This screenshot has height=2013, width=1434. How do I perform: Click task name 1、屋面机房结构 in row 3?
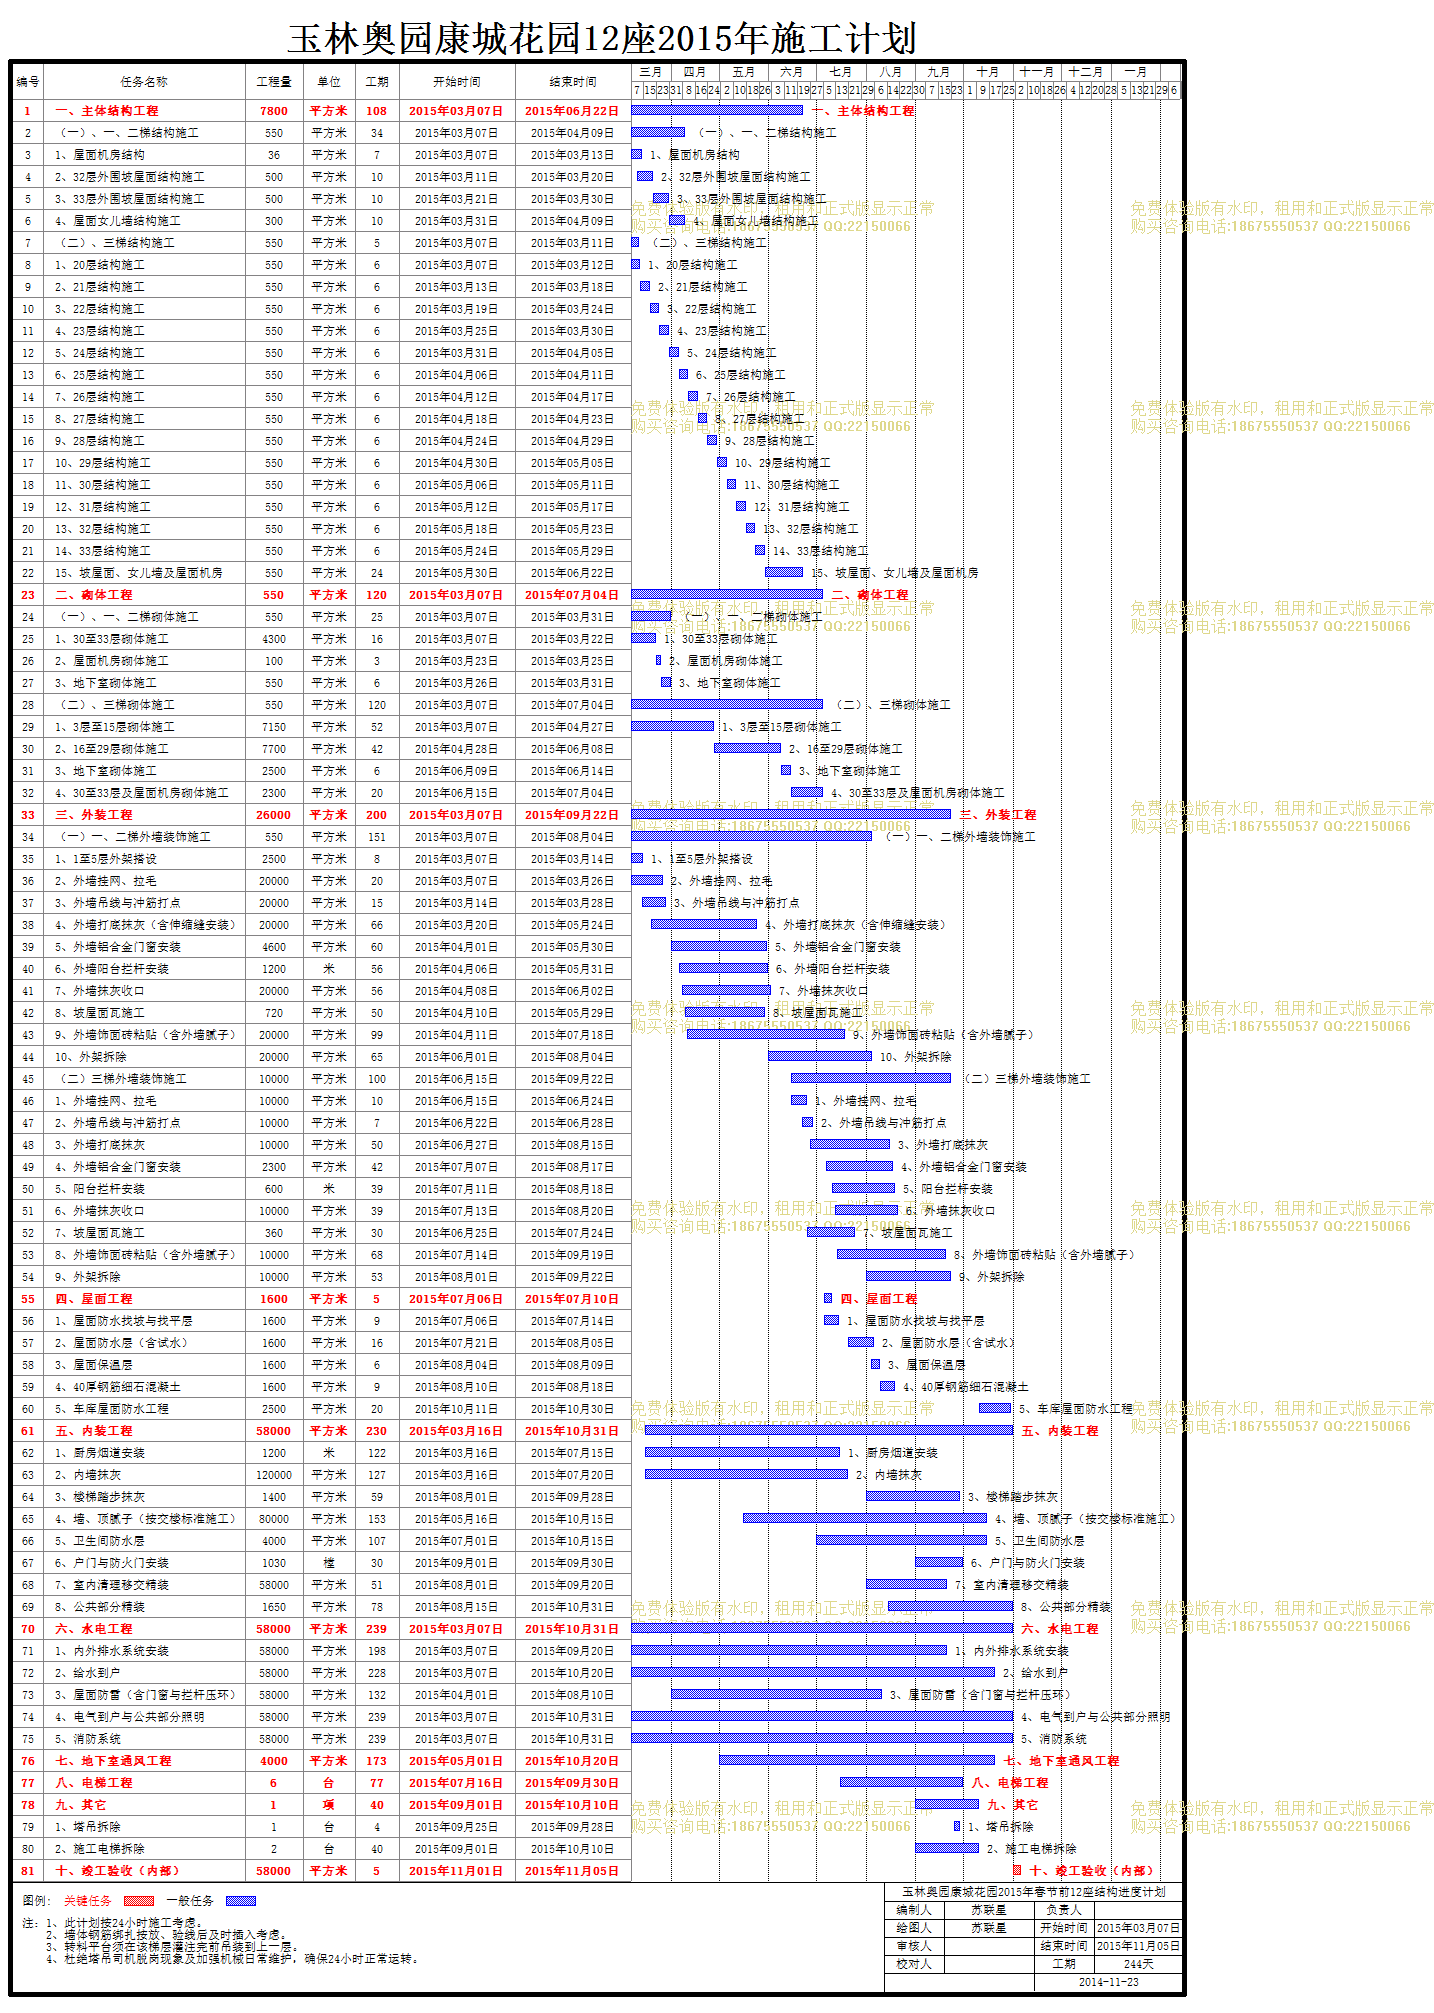(x=100, y=155)
